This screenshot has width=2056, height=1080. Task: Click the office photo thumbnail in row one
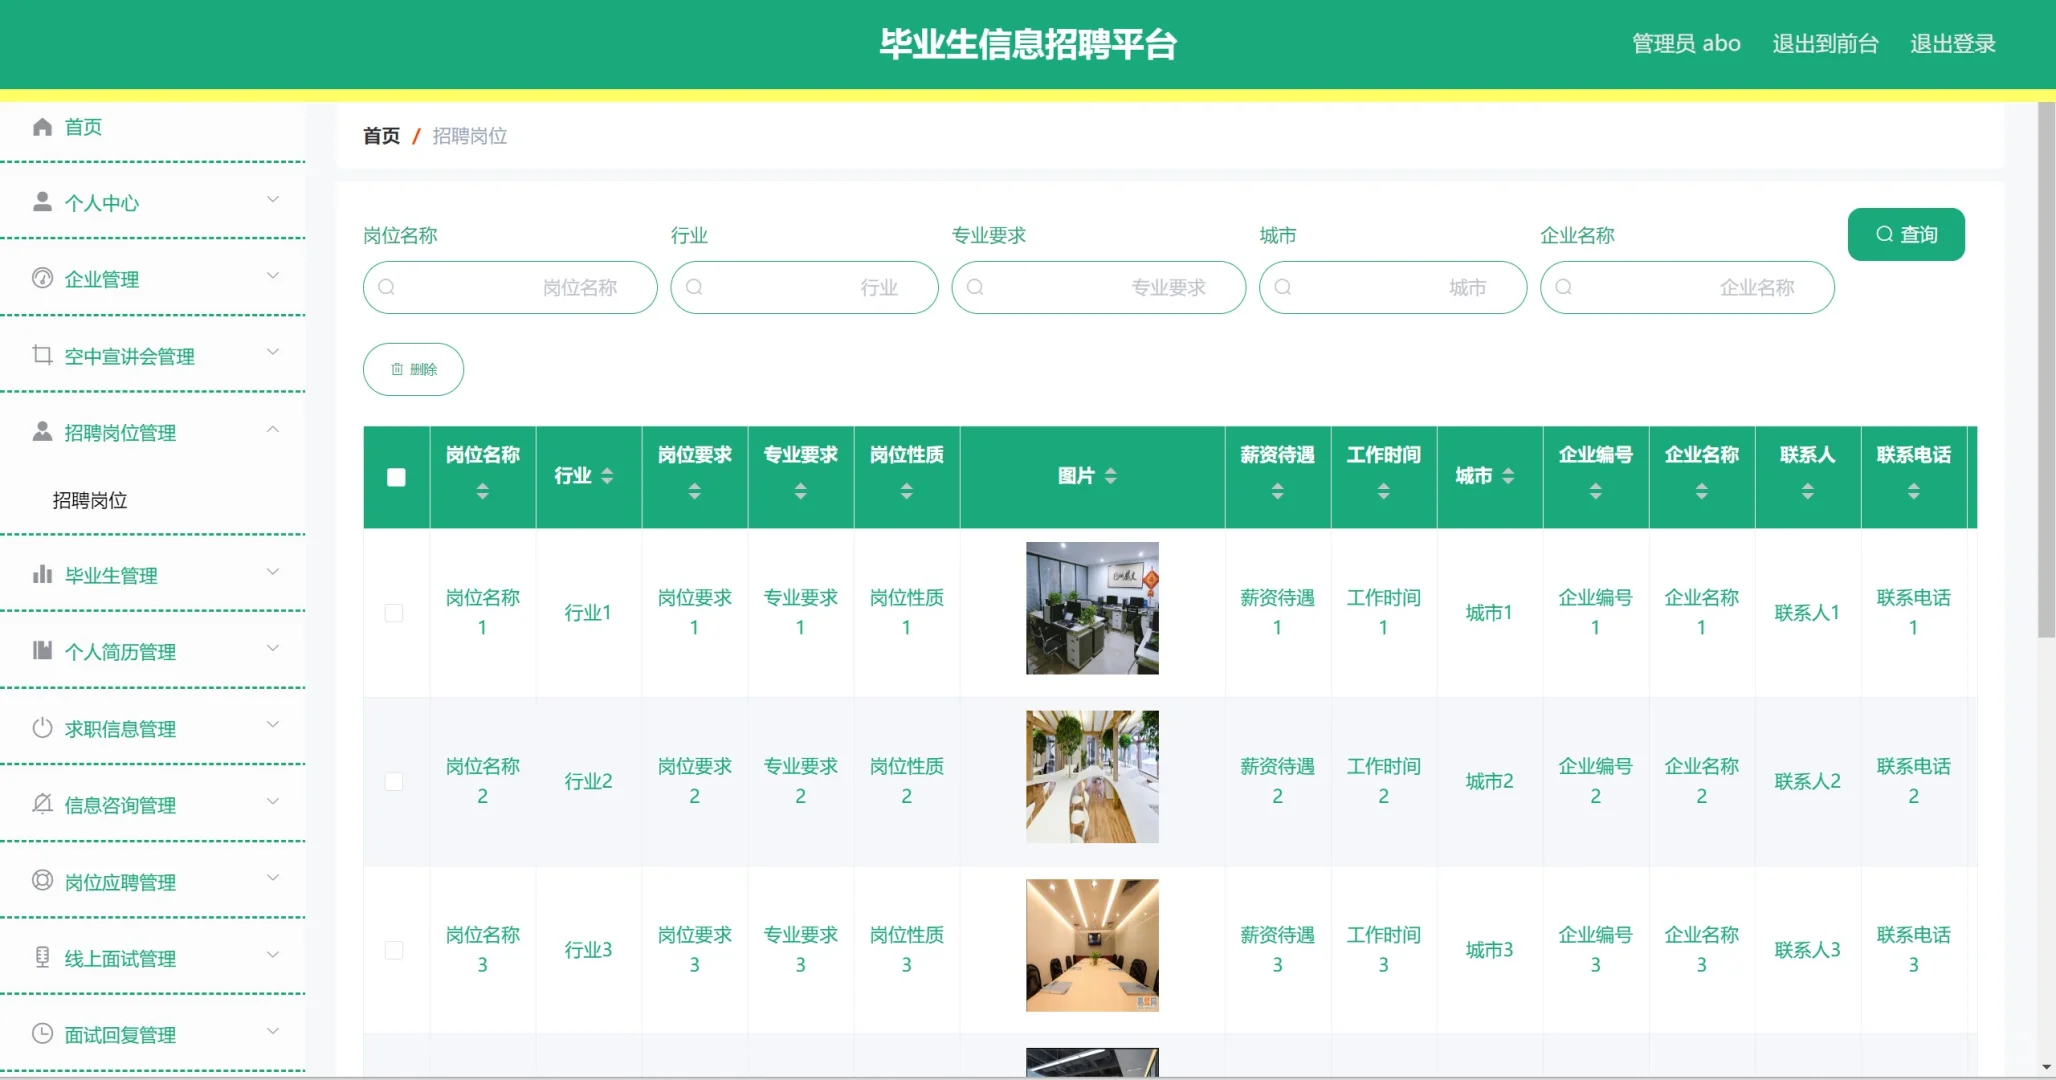(1091, 608)
